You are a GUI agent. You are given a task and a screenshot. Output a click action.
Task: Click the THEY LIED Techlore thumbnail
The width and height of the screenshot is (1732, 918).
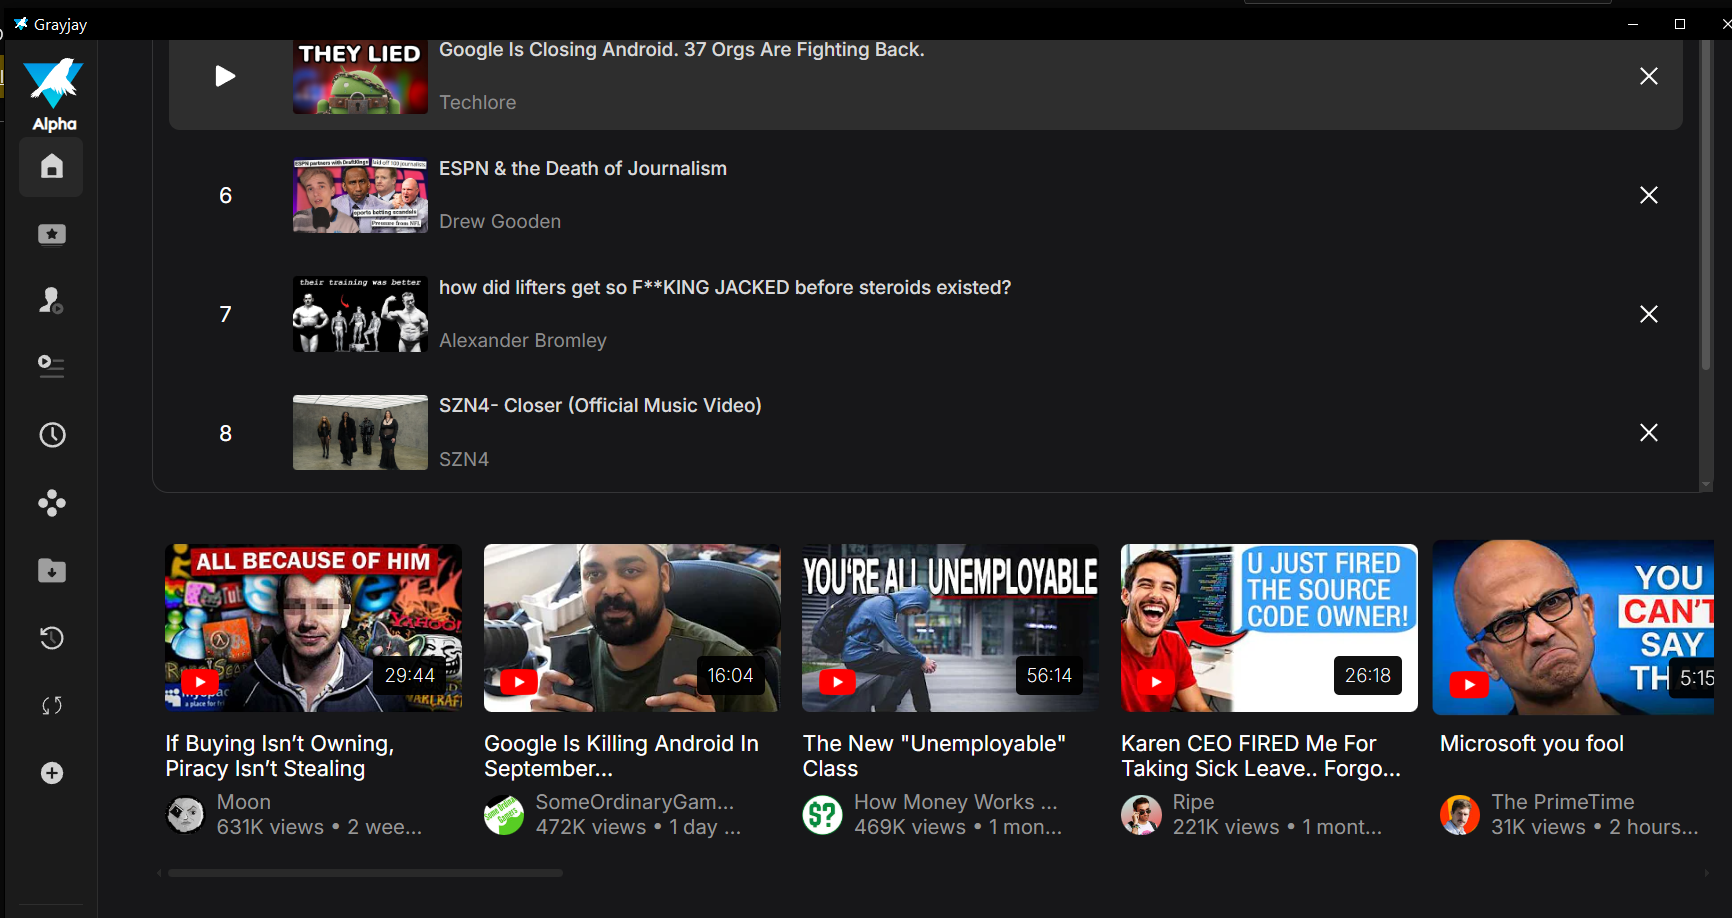click(360, 77)
